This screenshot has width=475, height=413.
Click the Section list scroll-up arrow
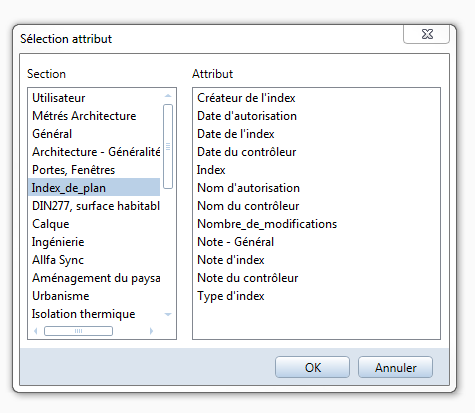168,96
